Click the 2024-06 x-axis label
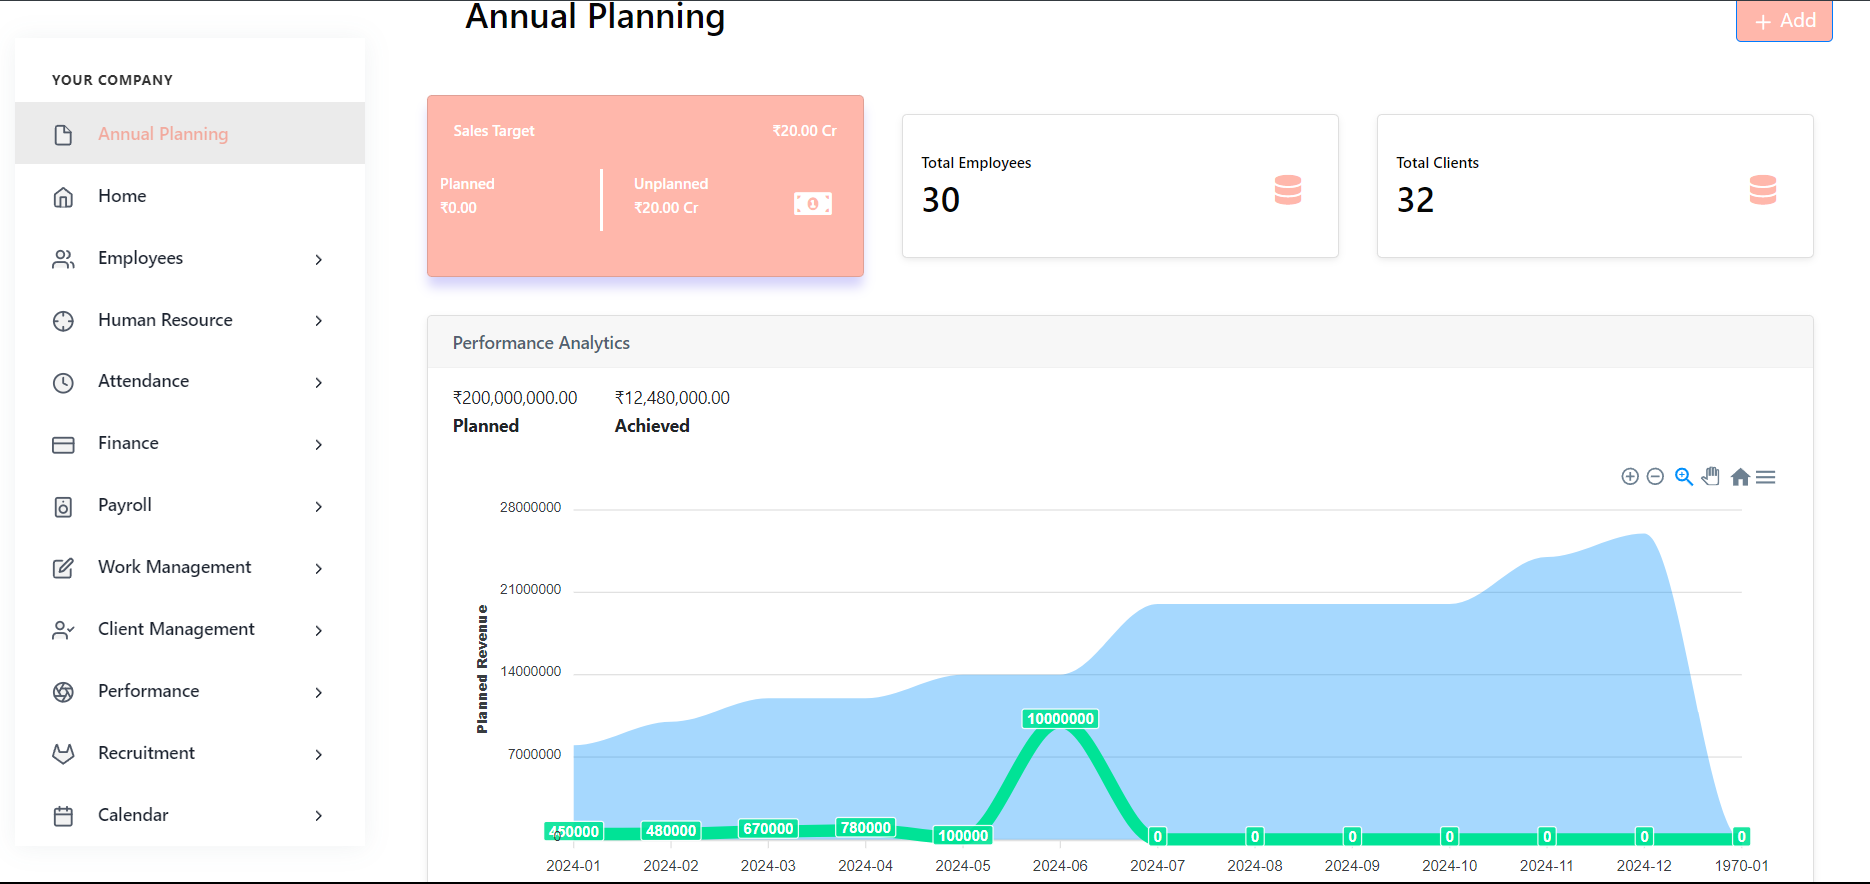Screen dimensions: 1870x884 1060,866
